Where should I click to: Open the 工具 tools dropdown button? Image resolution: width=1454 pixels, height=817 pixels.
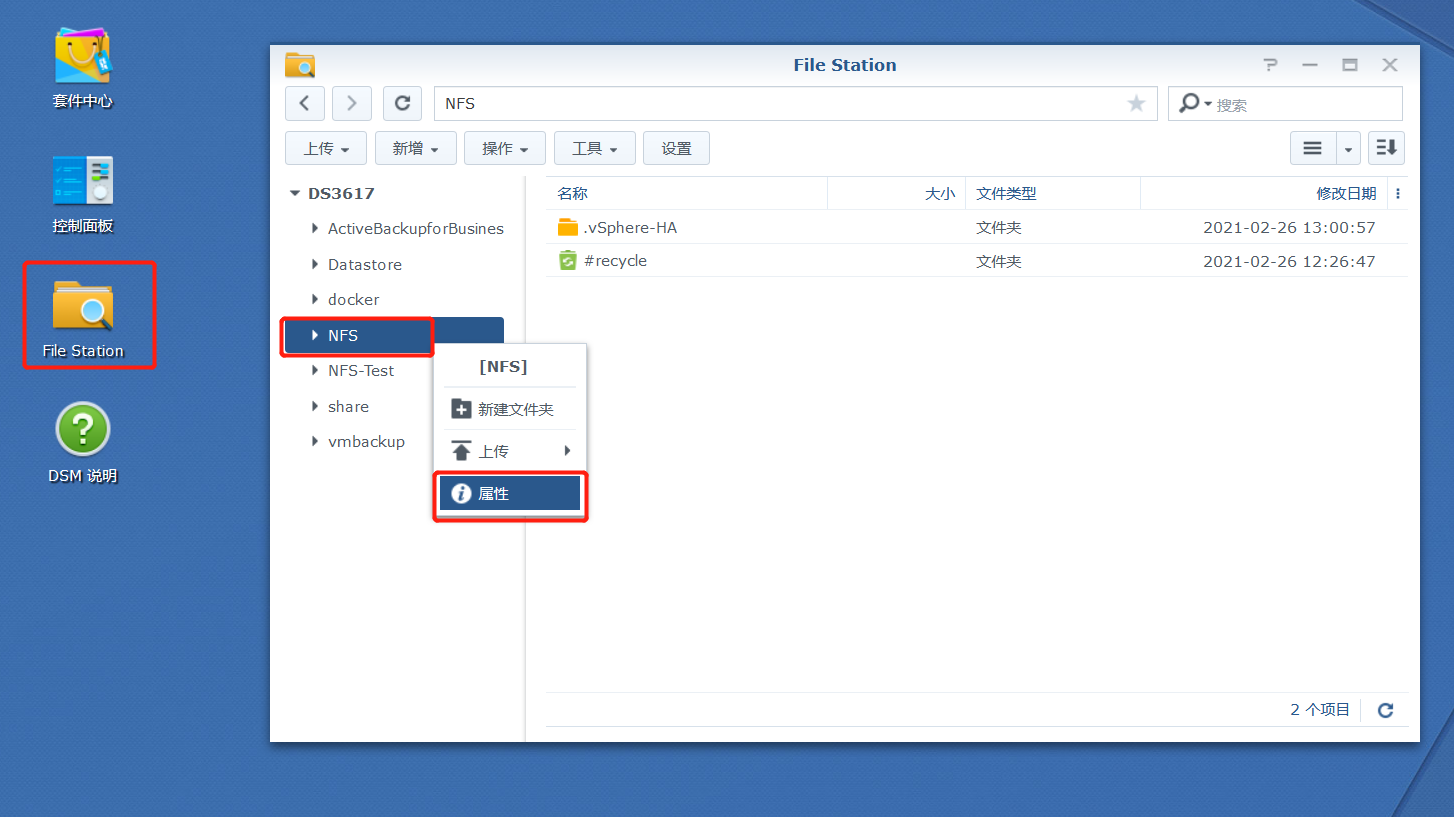[595, 148]
